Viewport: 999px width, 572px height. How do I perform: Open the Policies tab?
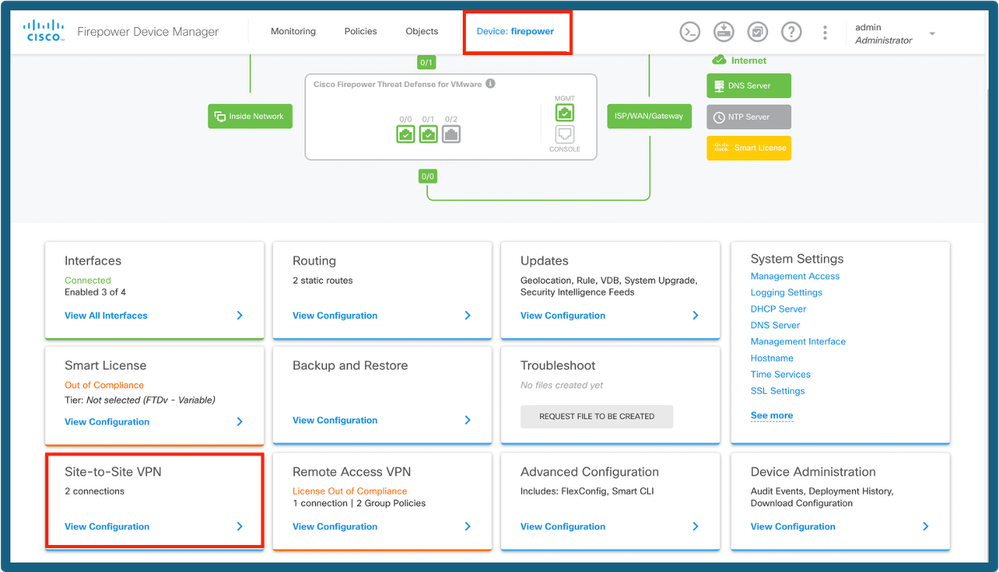pyautogui.click(x=361, y=31)
